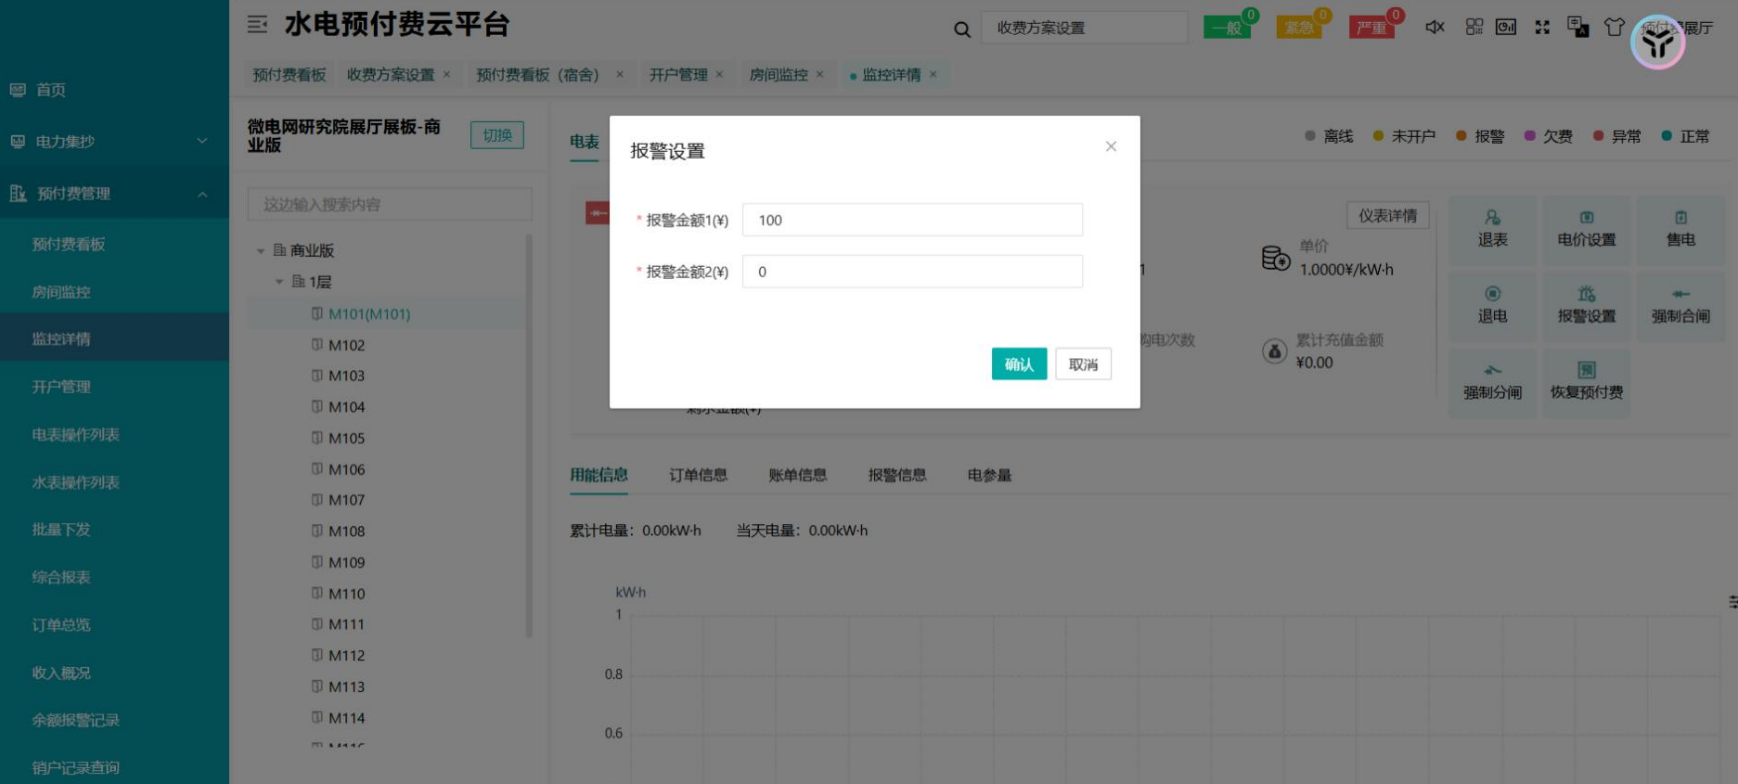The image size is (1738, 784).
Task: Open the theme shirt icon
Action: [1614, 27]
